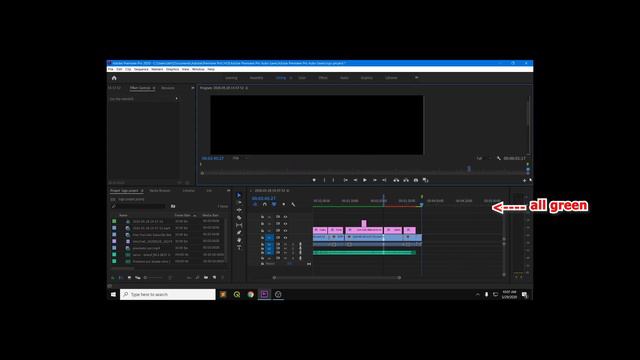Select the Slip tool
The width and height of the screenshot is (640, 360).
click(239, 225)
